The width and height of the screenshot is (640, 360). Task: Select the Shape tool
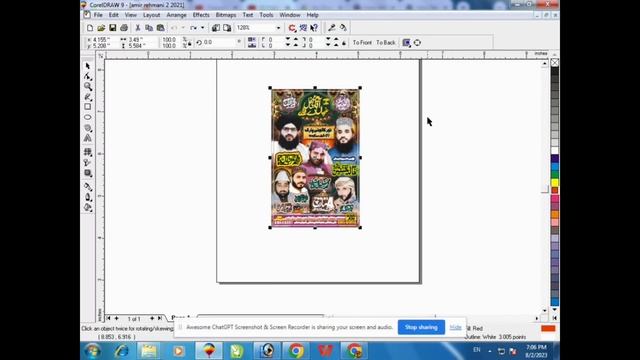[x=88, y=76]
